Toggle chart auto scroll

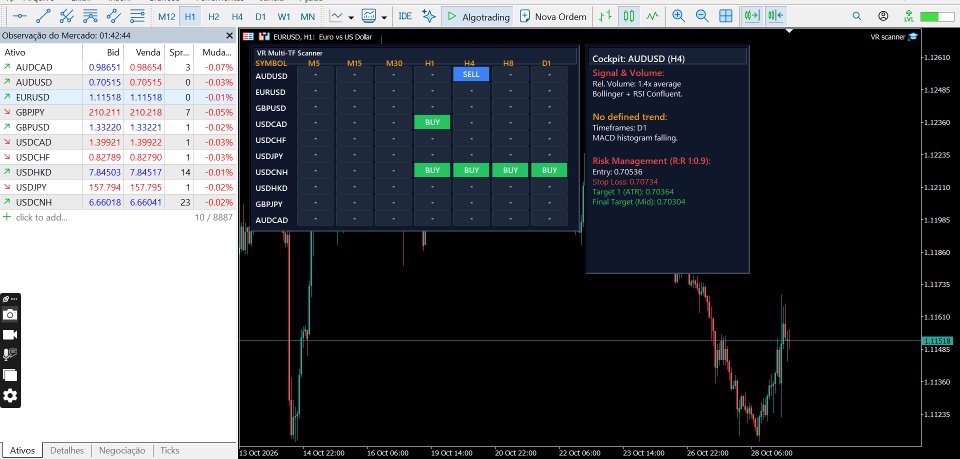click(x=752, y=17)
